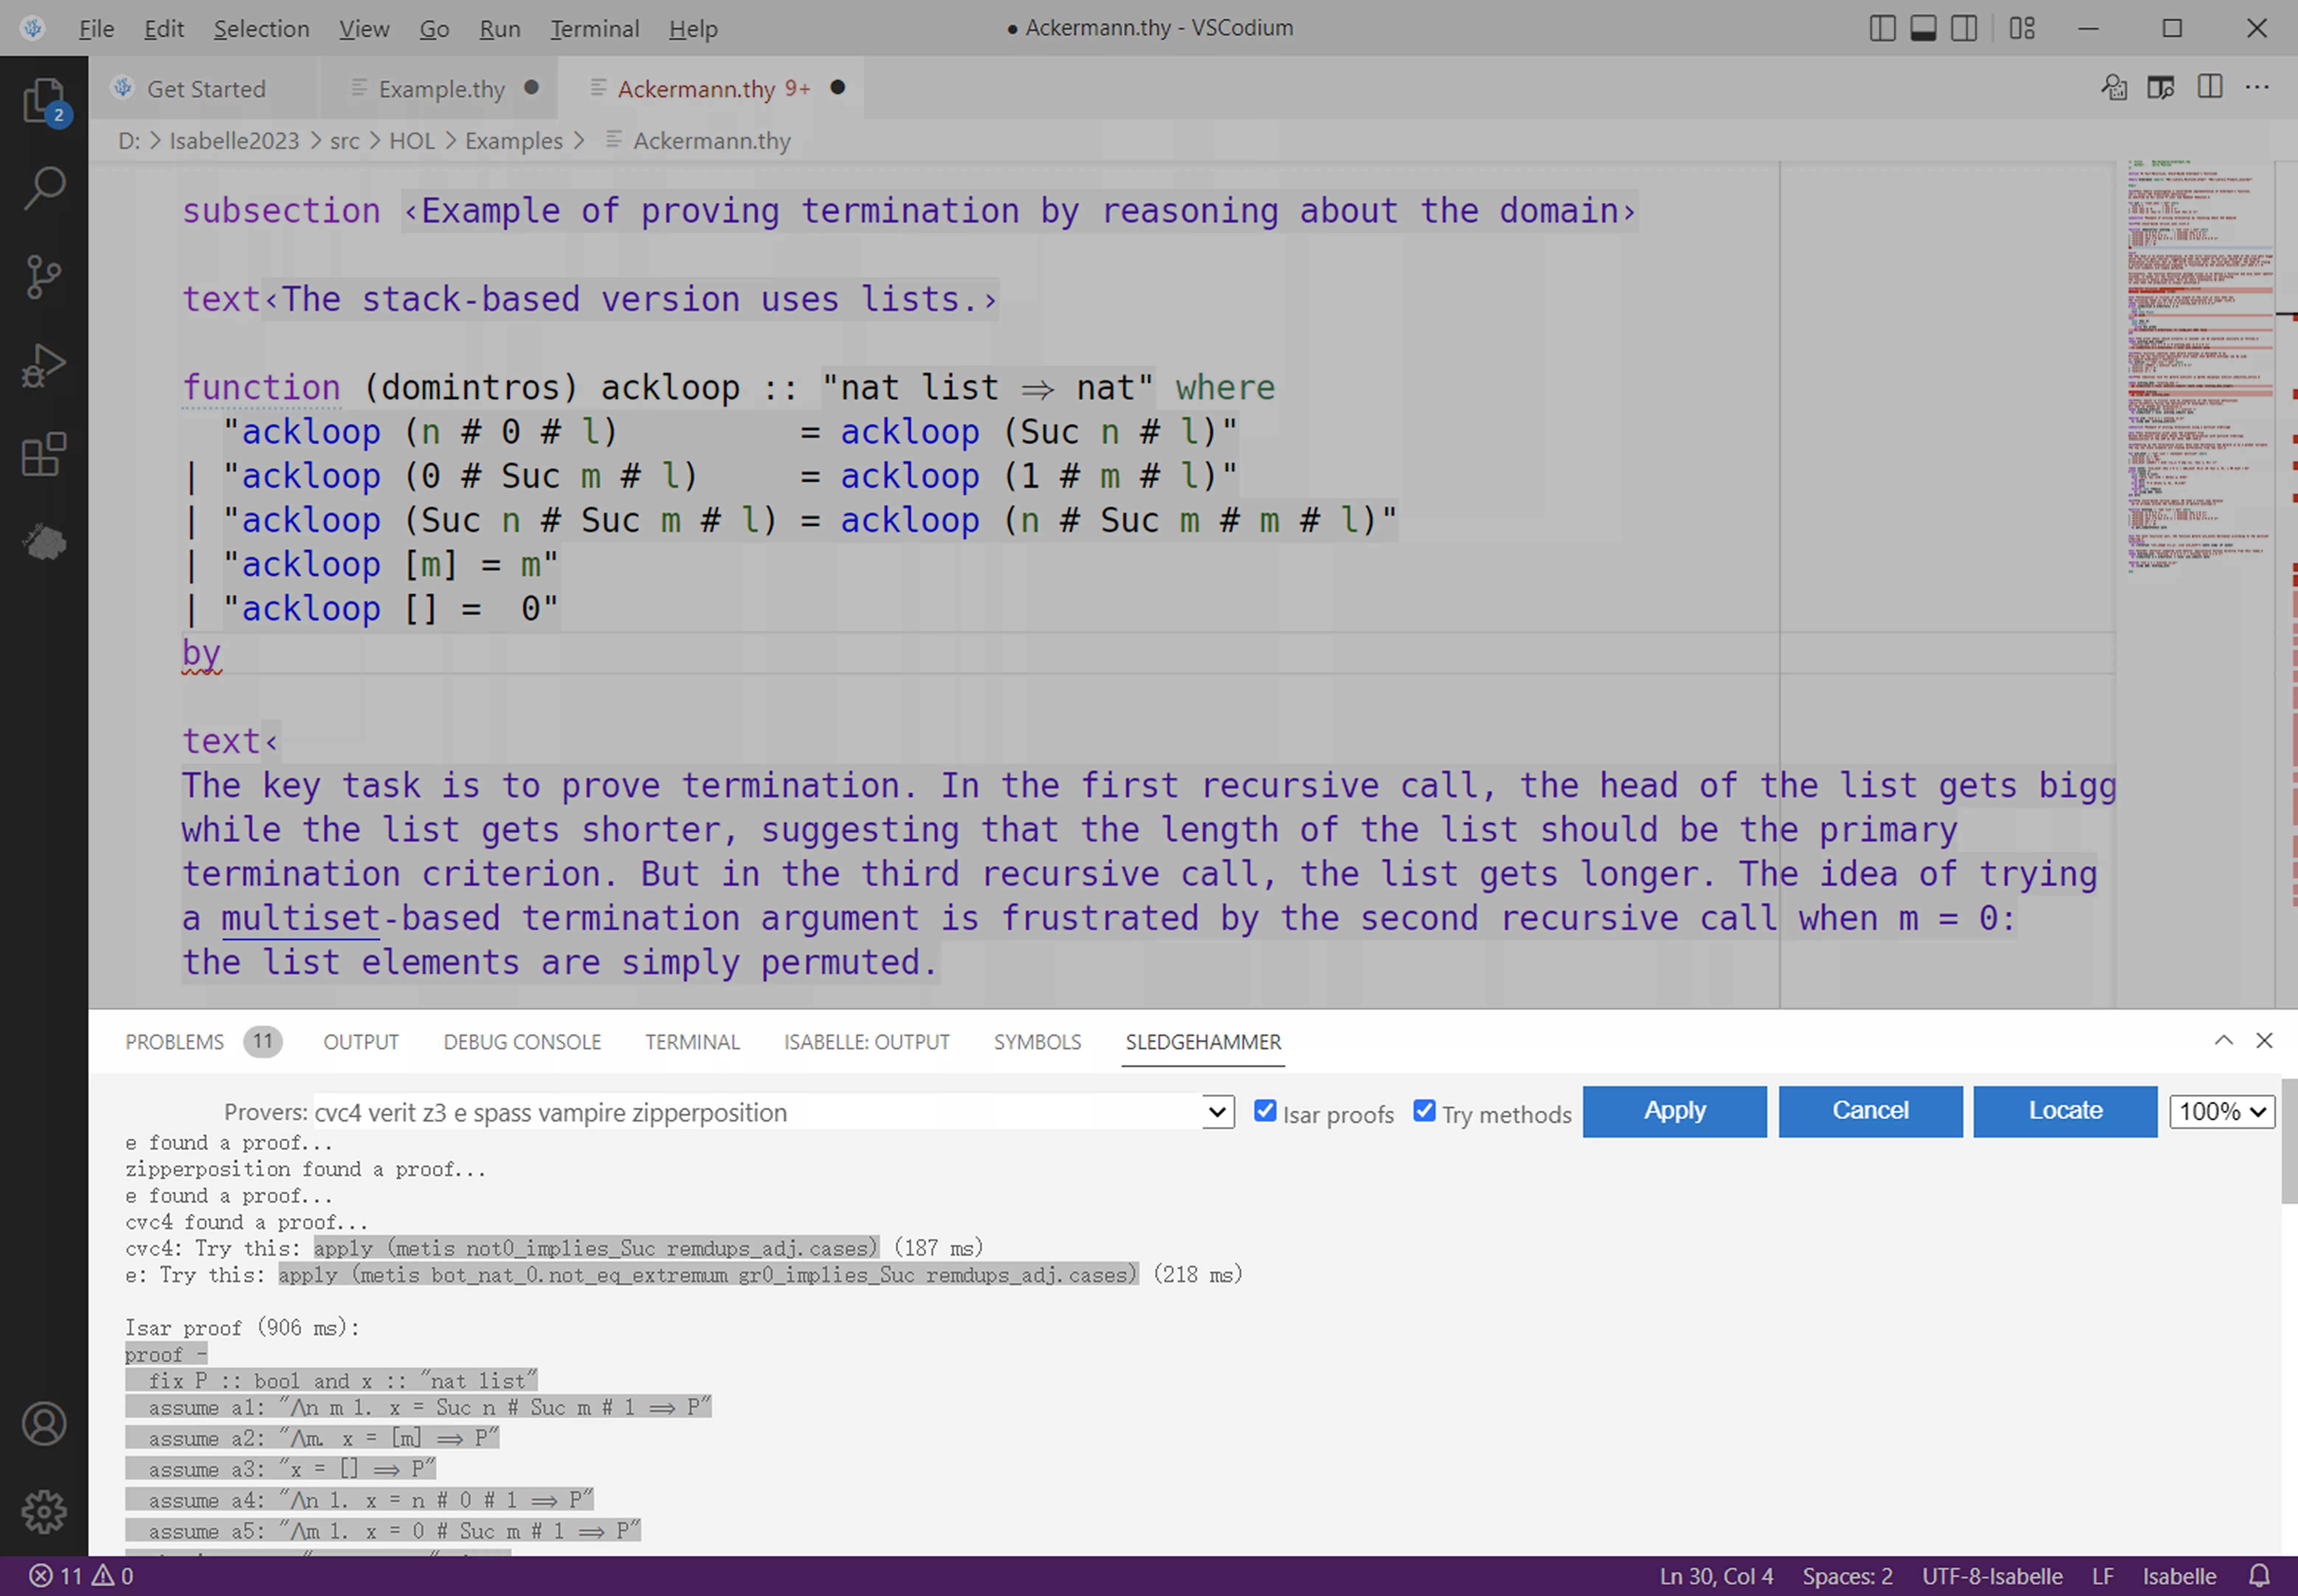This screenshot has width=2298, height=1596.
Task: Click the Cancel button
Action: 1870,1111
